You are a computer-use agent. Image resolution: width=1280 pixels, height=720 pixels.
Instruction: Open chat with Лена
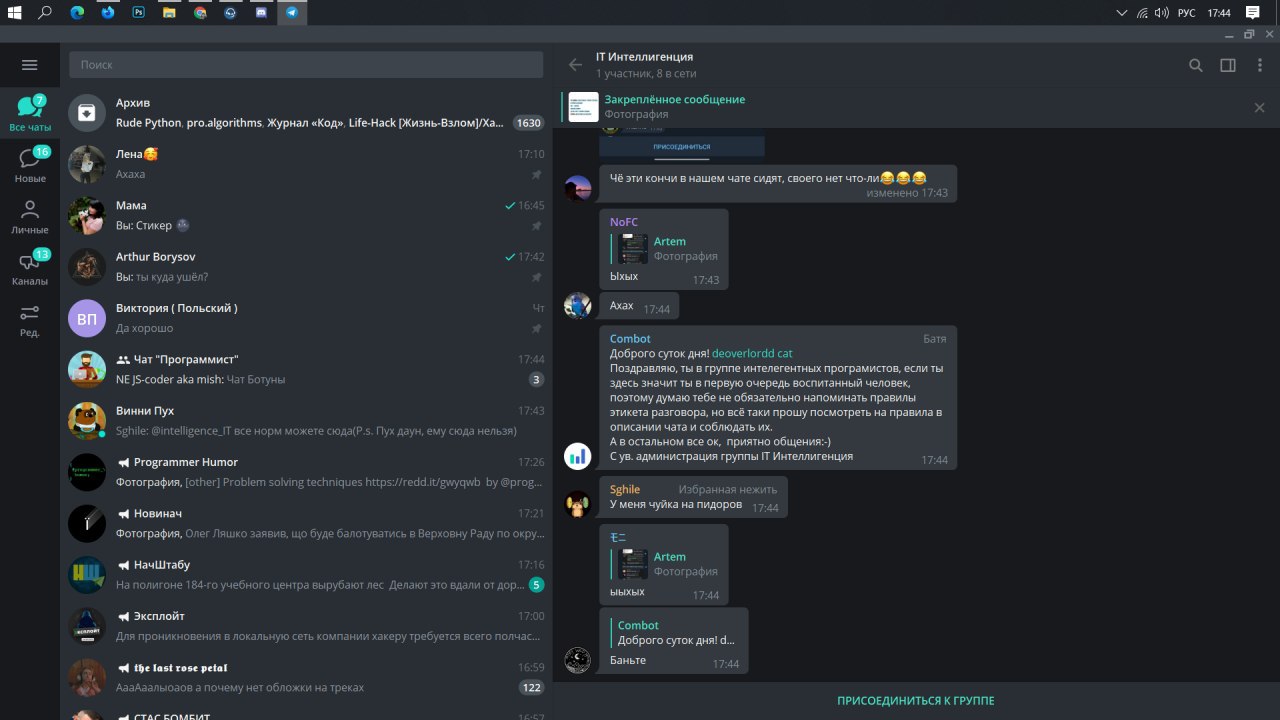[x=306, y=164]
